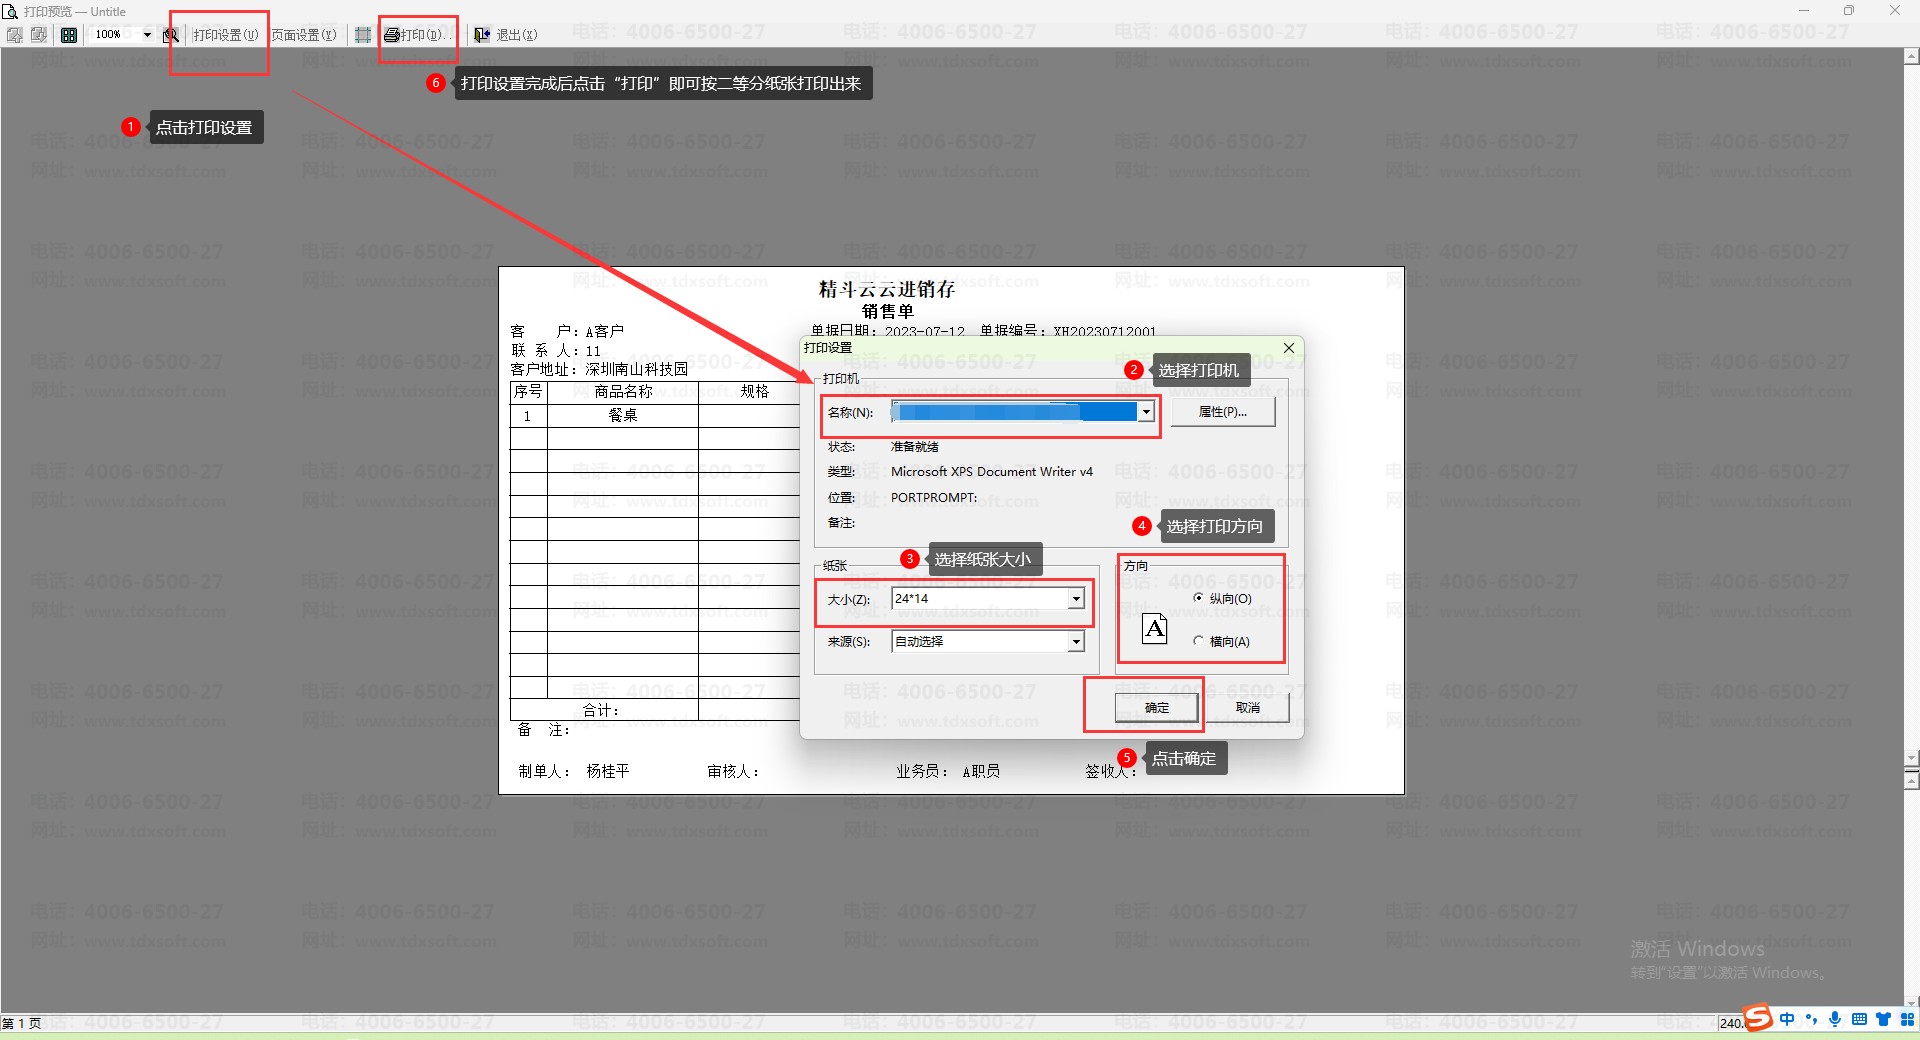Click the 商品名称 column header
1920x1040 pixels.
pos(623,392)
